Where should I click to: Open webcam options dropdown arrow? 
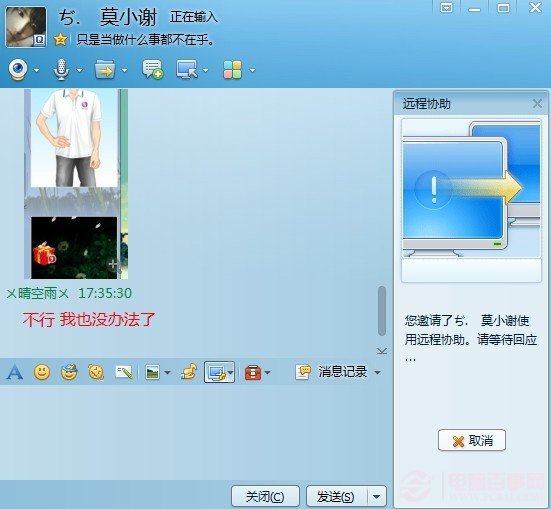(37, 70)
